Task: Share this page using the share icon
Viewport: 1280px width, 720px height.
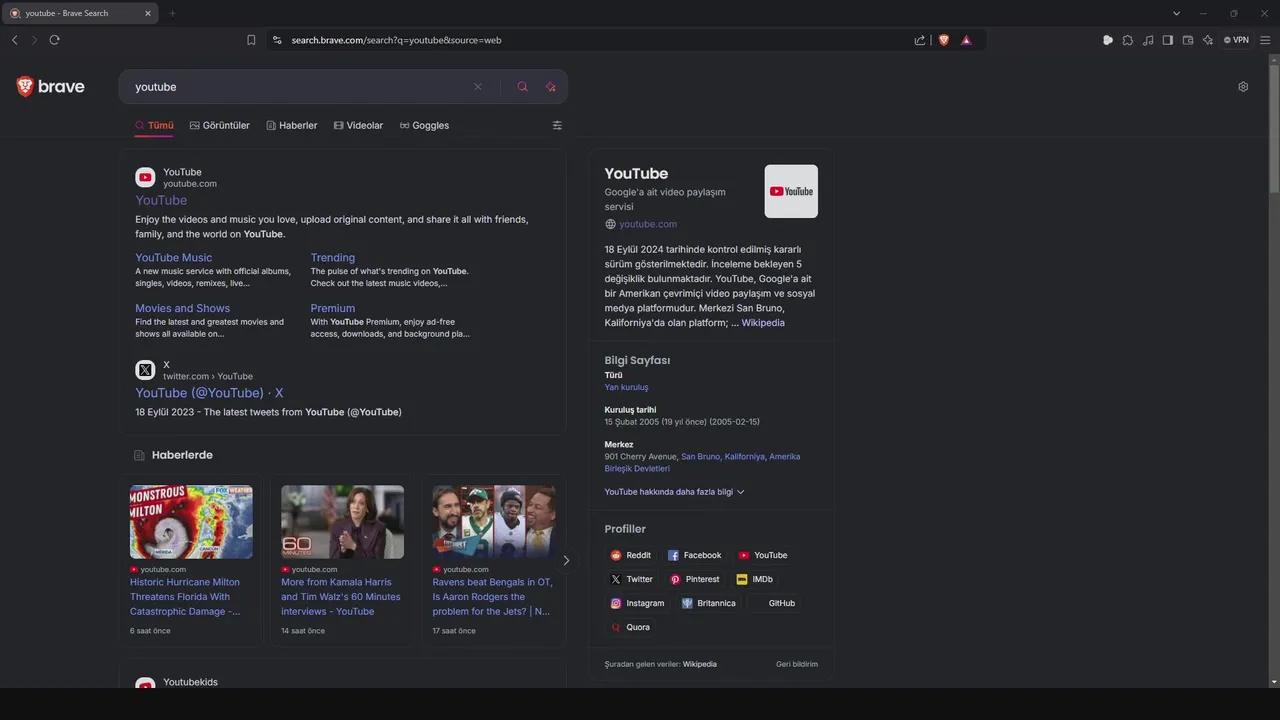Action: [x=920, y=40]
